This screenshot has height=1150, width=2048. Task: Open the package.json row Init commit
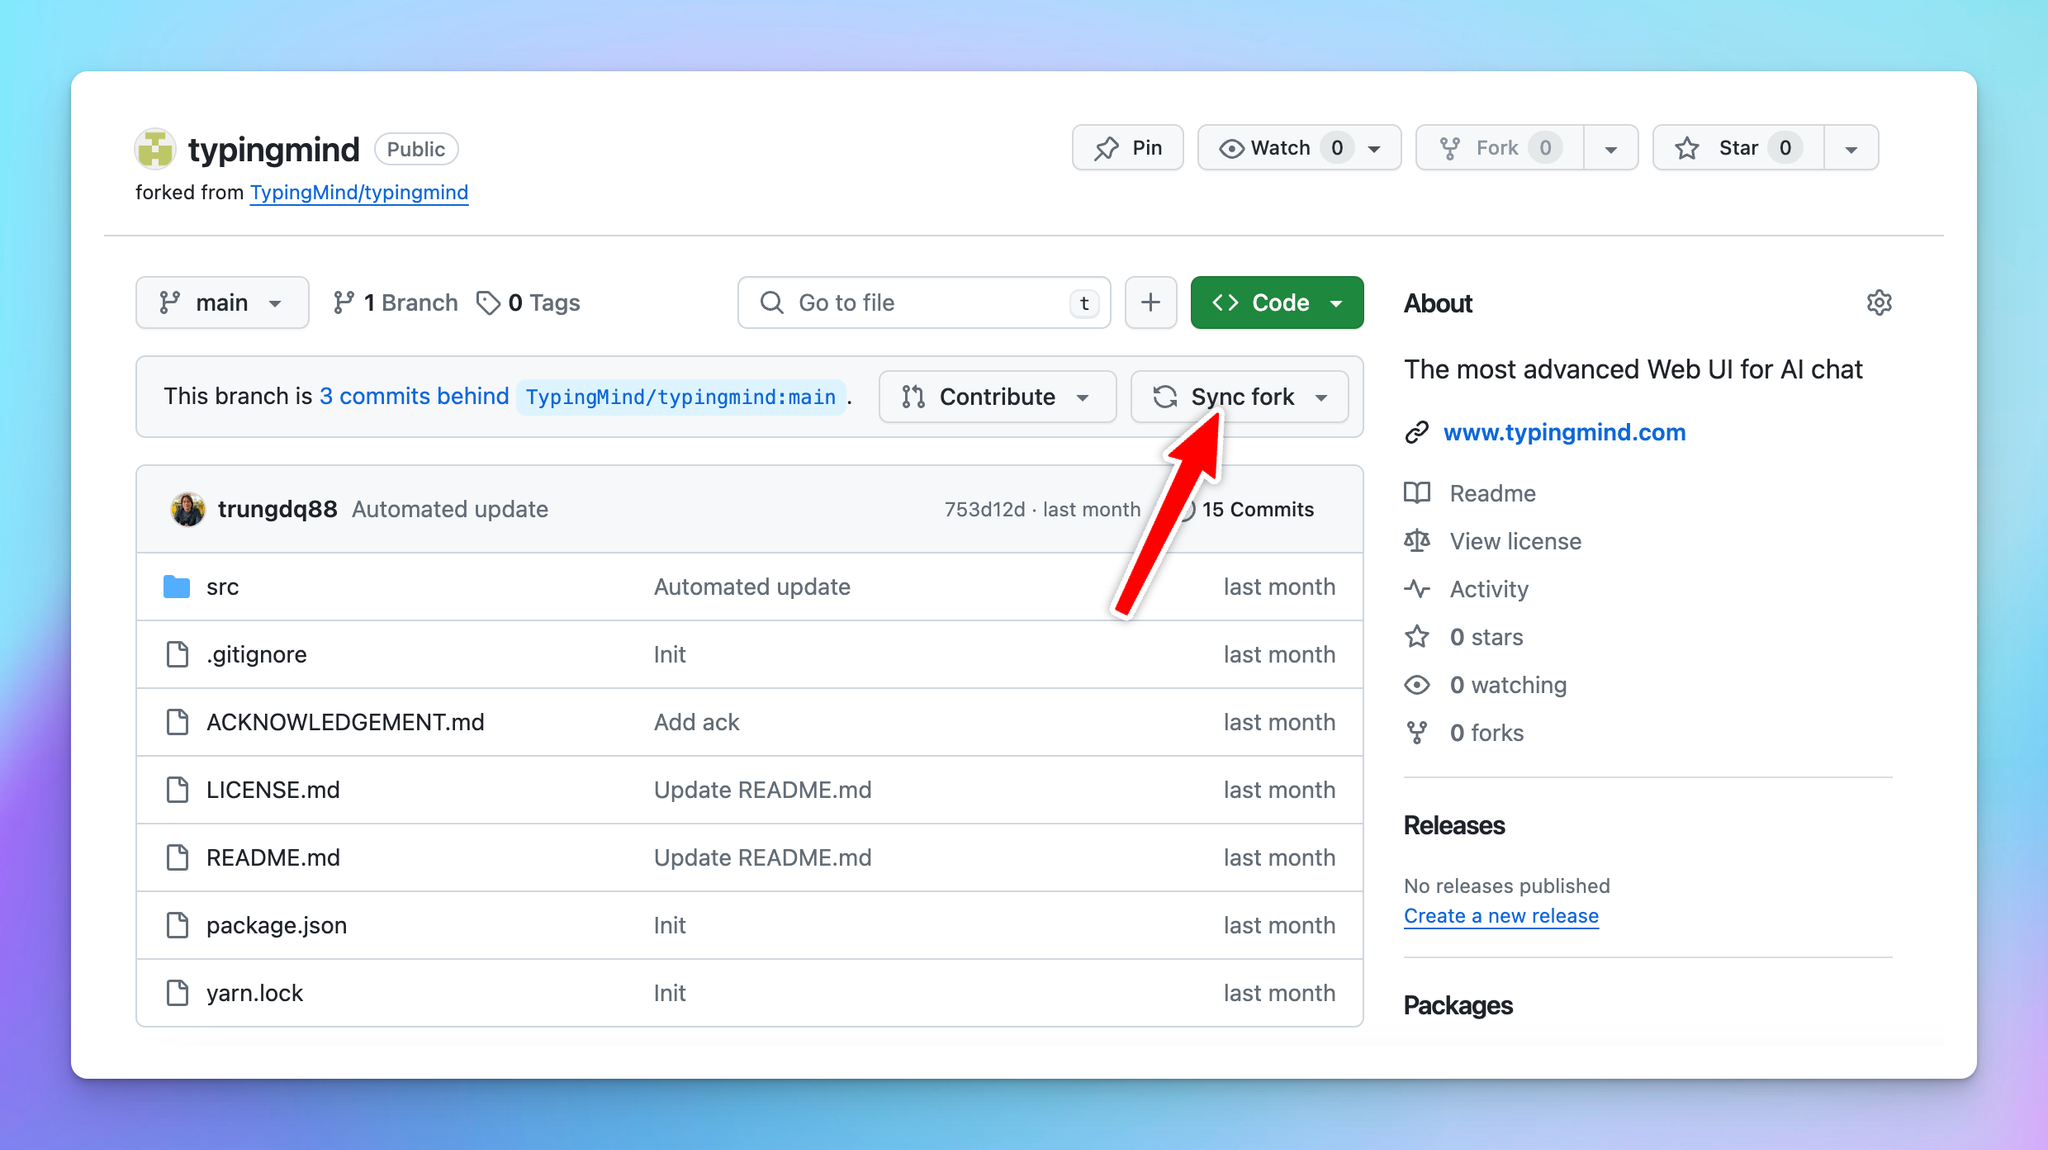(670, 925)
